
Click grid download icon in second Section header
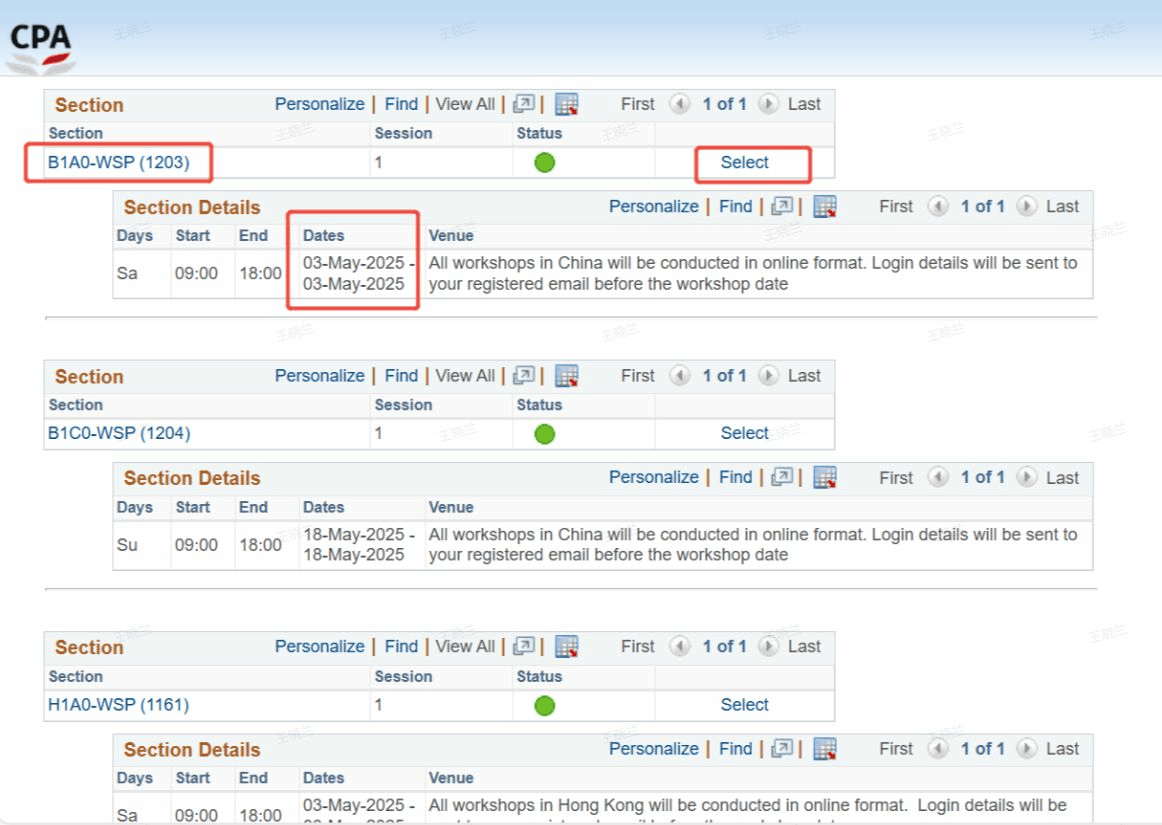click(567, 376)
